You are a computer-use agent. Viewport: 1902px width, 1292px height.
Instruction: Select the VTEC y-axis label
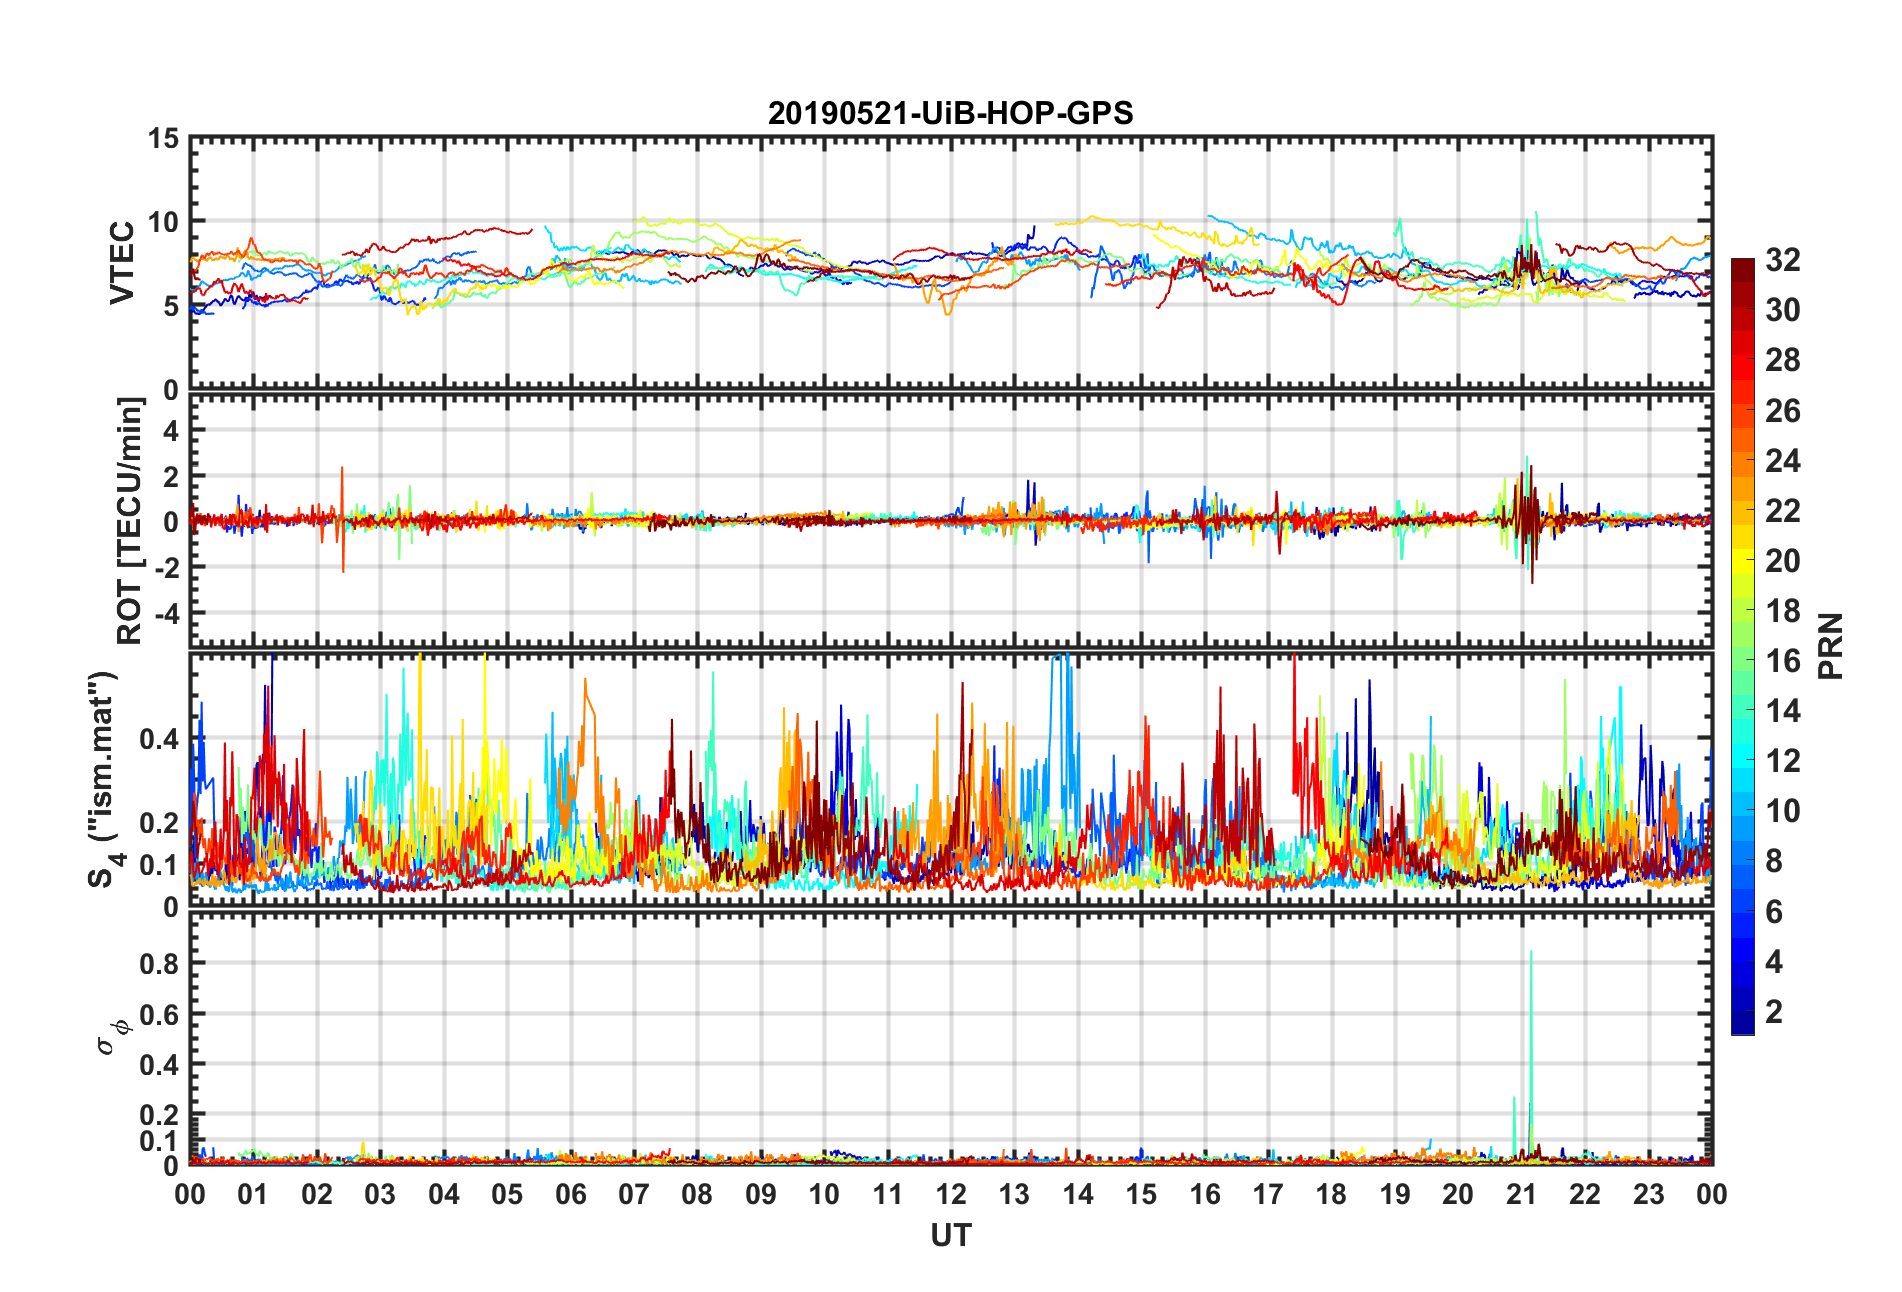click(x=122, y=263)
